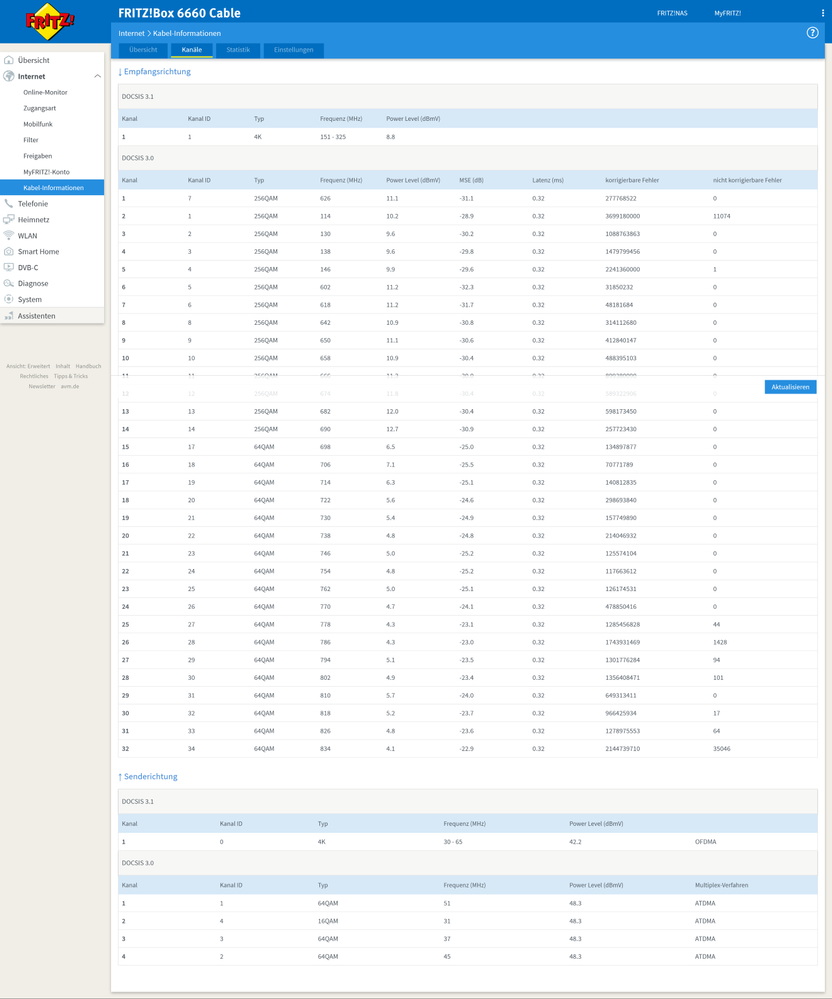Click the Smart Home icon in sidebar
832x999 pixels.
point(9,251)
